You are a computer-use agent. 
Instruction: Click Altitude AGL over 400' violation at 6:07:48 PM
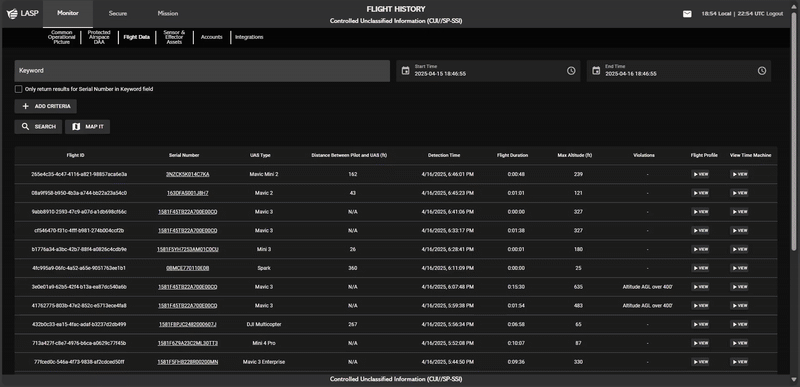(647, 287)
